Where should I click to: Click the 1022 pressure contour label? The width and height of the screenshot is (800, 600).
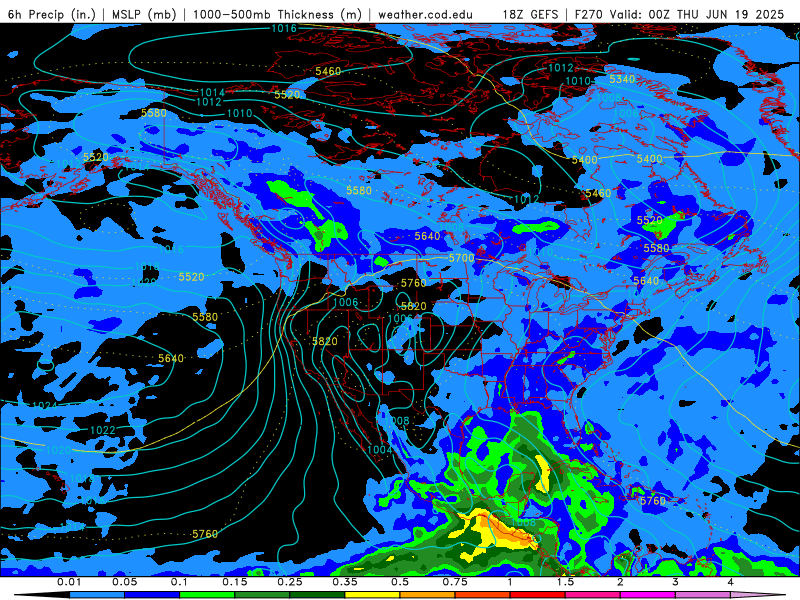[103, 431]
